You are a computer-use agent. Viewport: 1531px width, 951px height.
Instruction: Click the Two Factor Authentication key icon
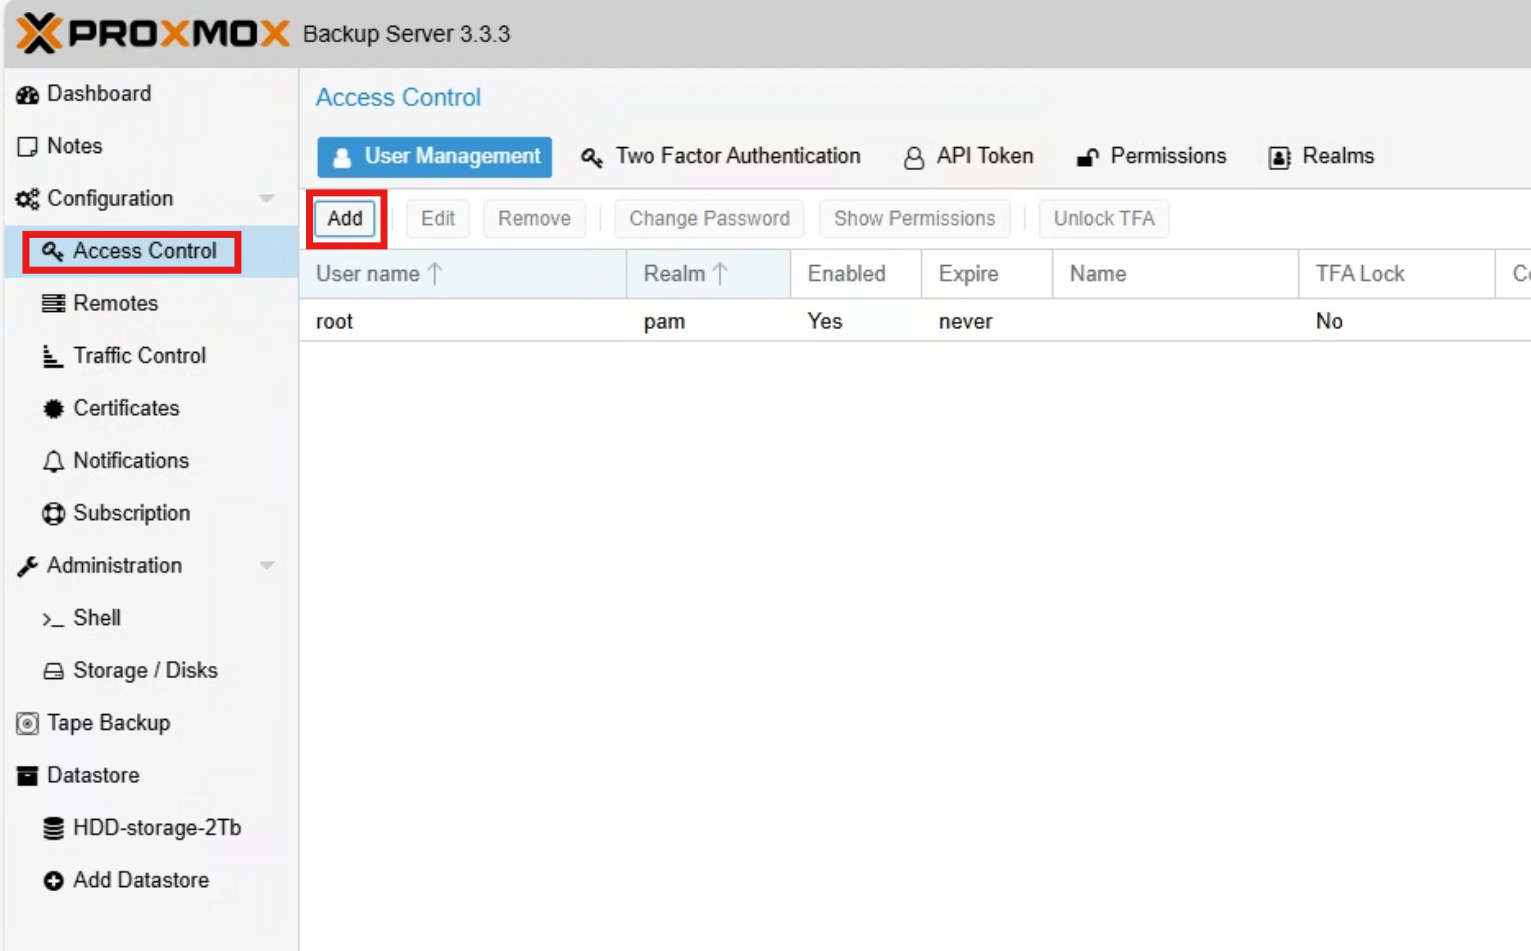pos(592,157)
